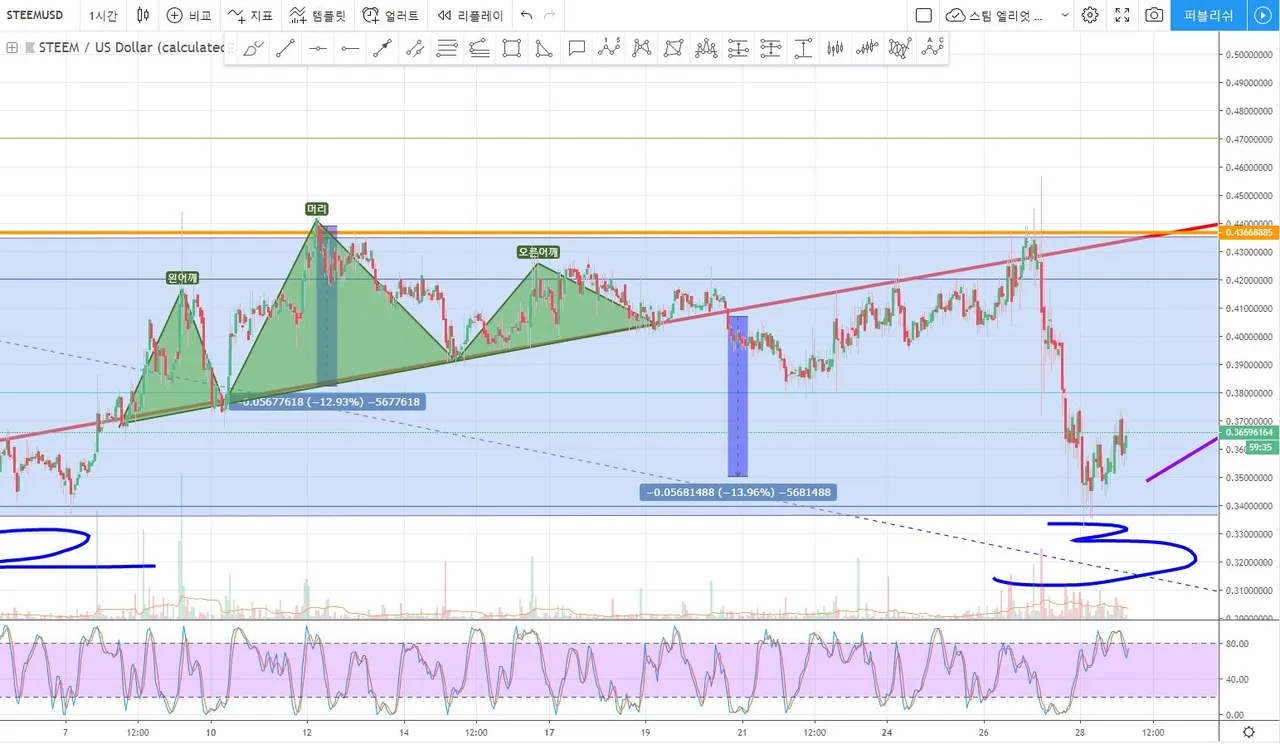Choose the arrow line drawing tool

(x=382, y=48)
